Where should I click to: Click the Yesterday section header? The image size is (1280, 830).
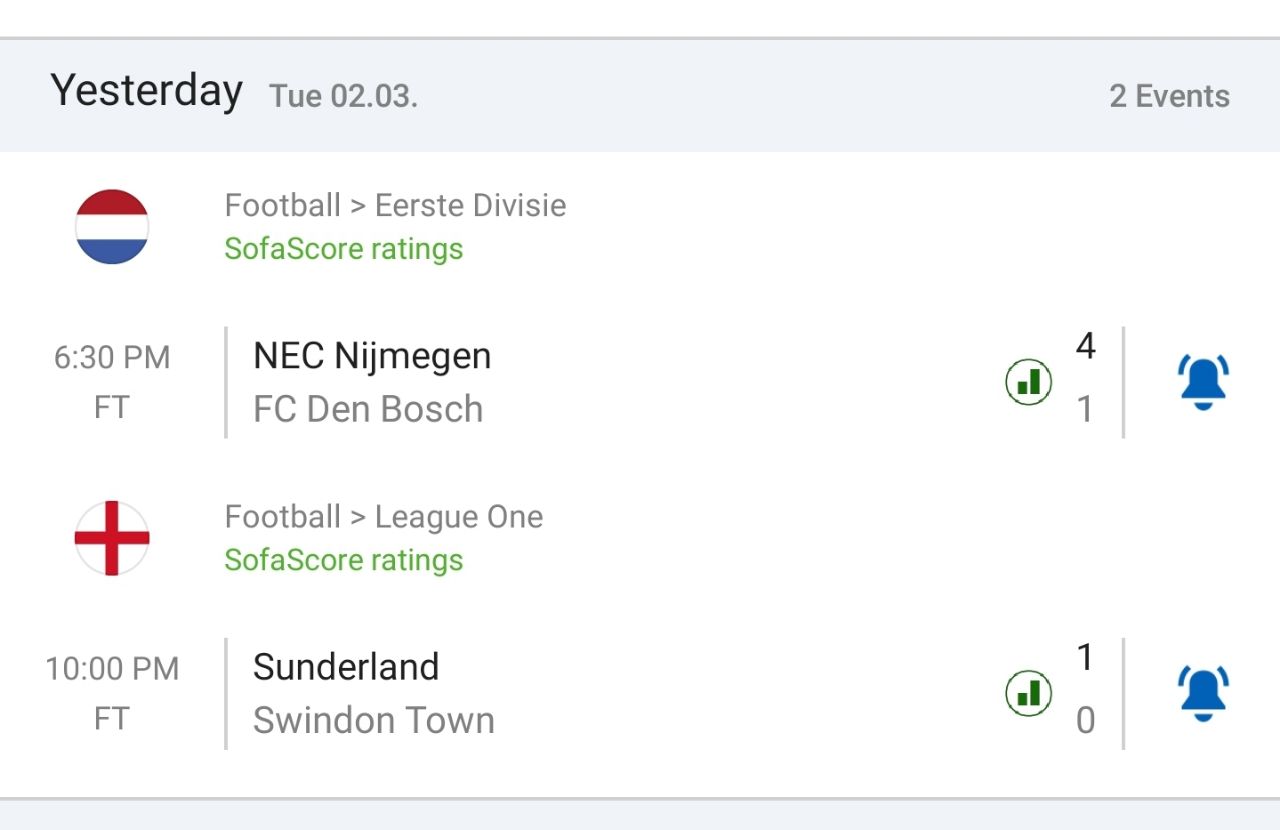147,91
